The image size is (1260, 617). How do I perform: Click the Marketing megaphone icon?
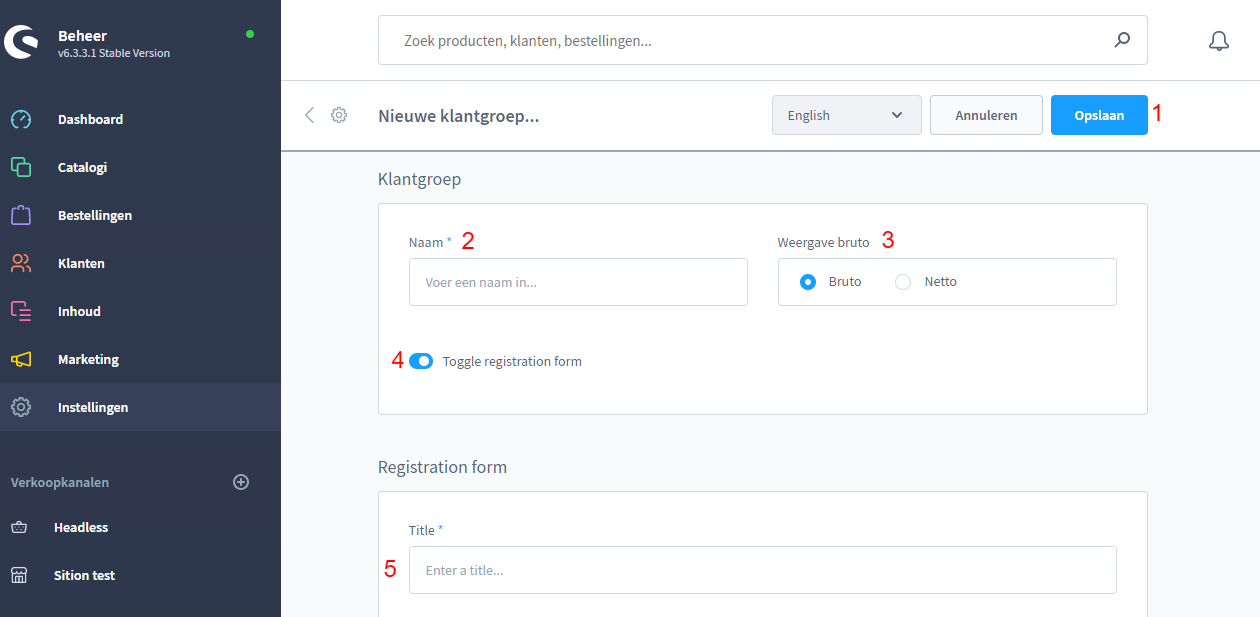(21, 359)
